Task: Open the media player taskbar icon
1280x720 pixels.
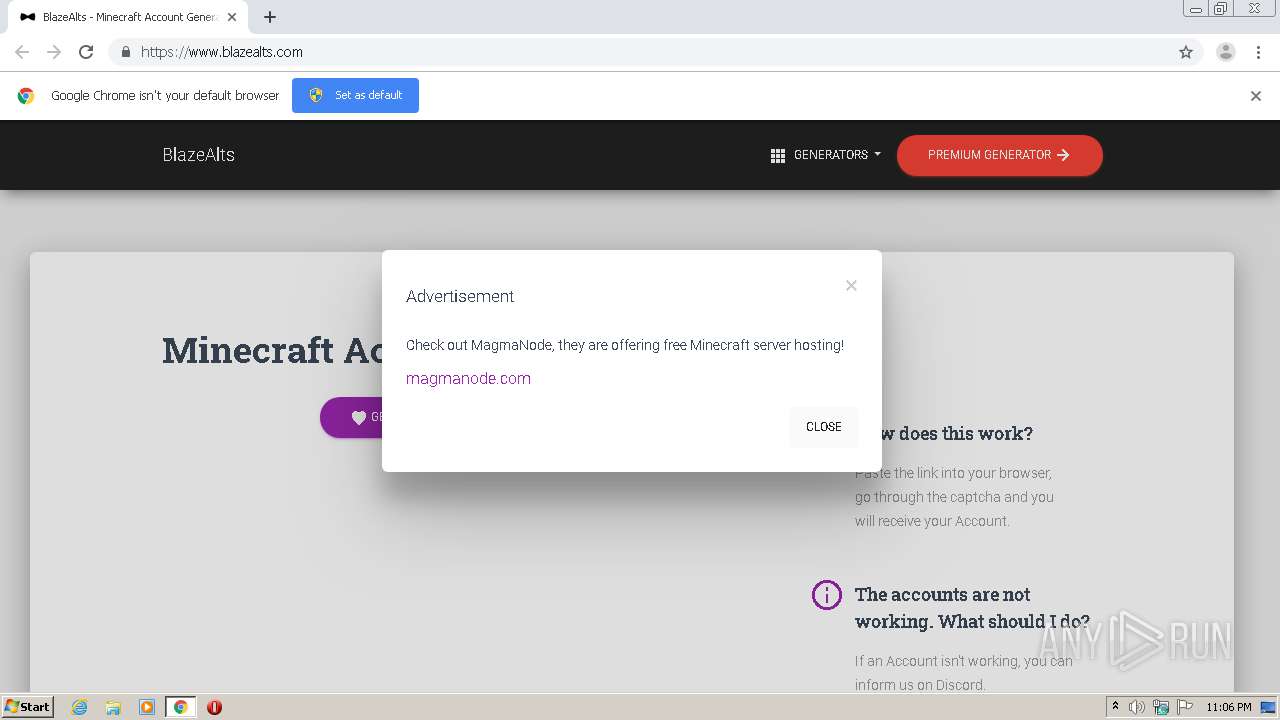Action: (147, 707)
